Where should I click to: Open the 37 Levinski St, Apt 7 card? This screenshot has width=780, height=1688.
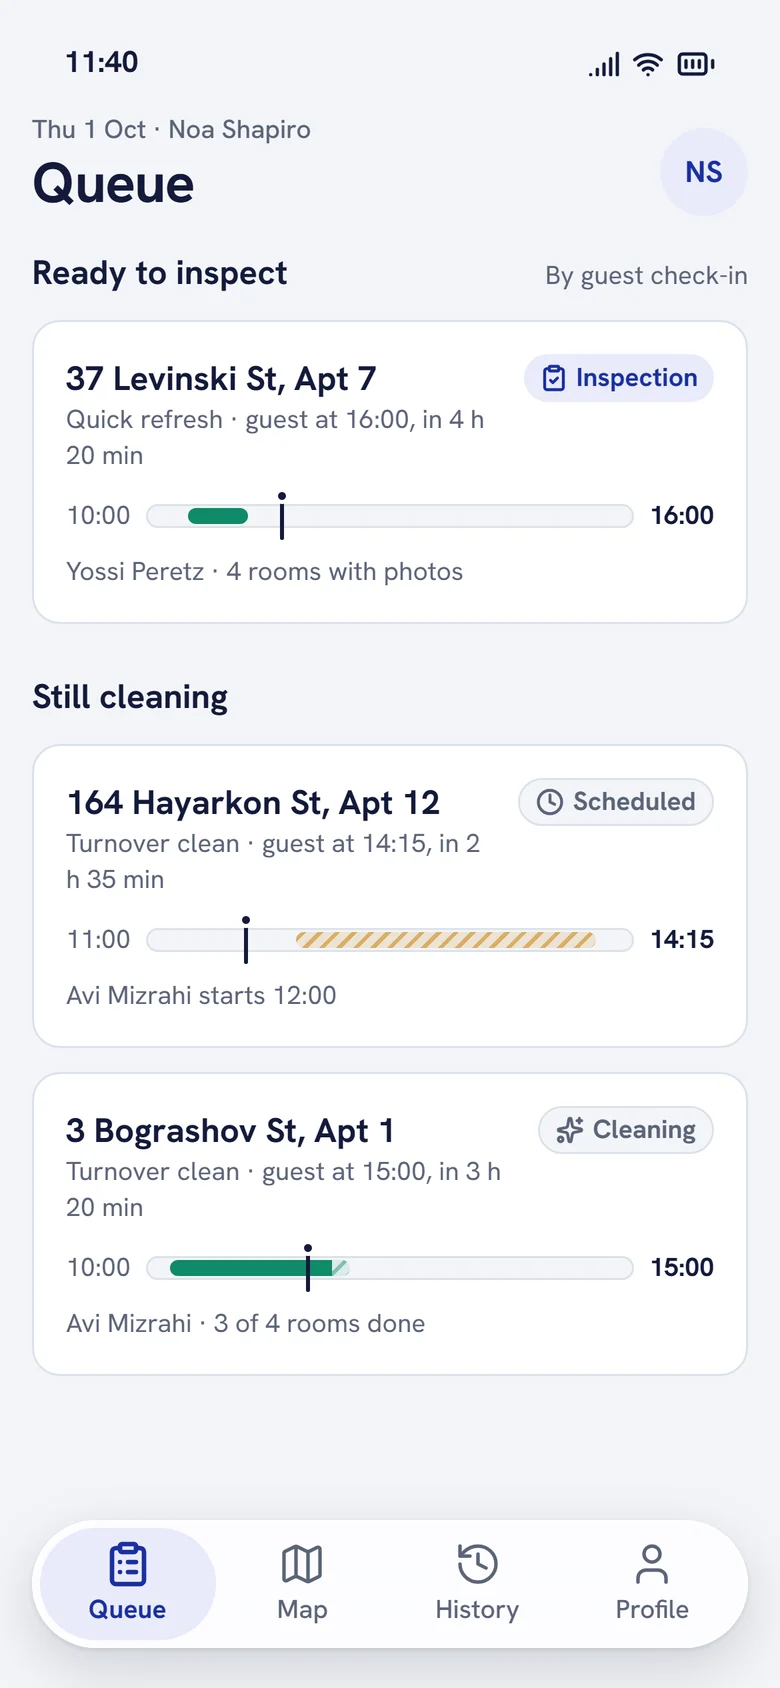pyautogui.click(x=390, y=472)
